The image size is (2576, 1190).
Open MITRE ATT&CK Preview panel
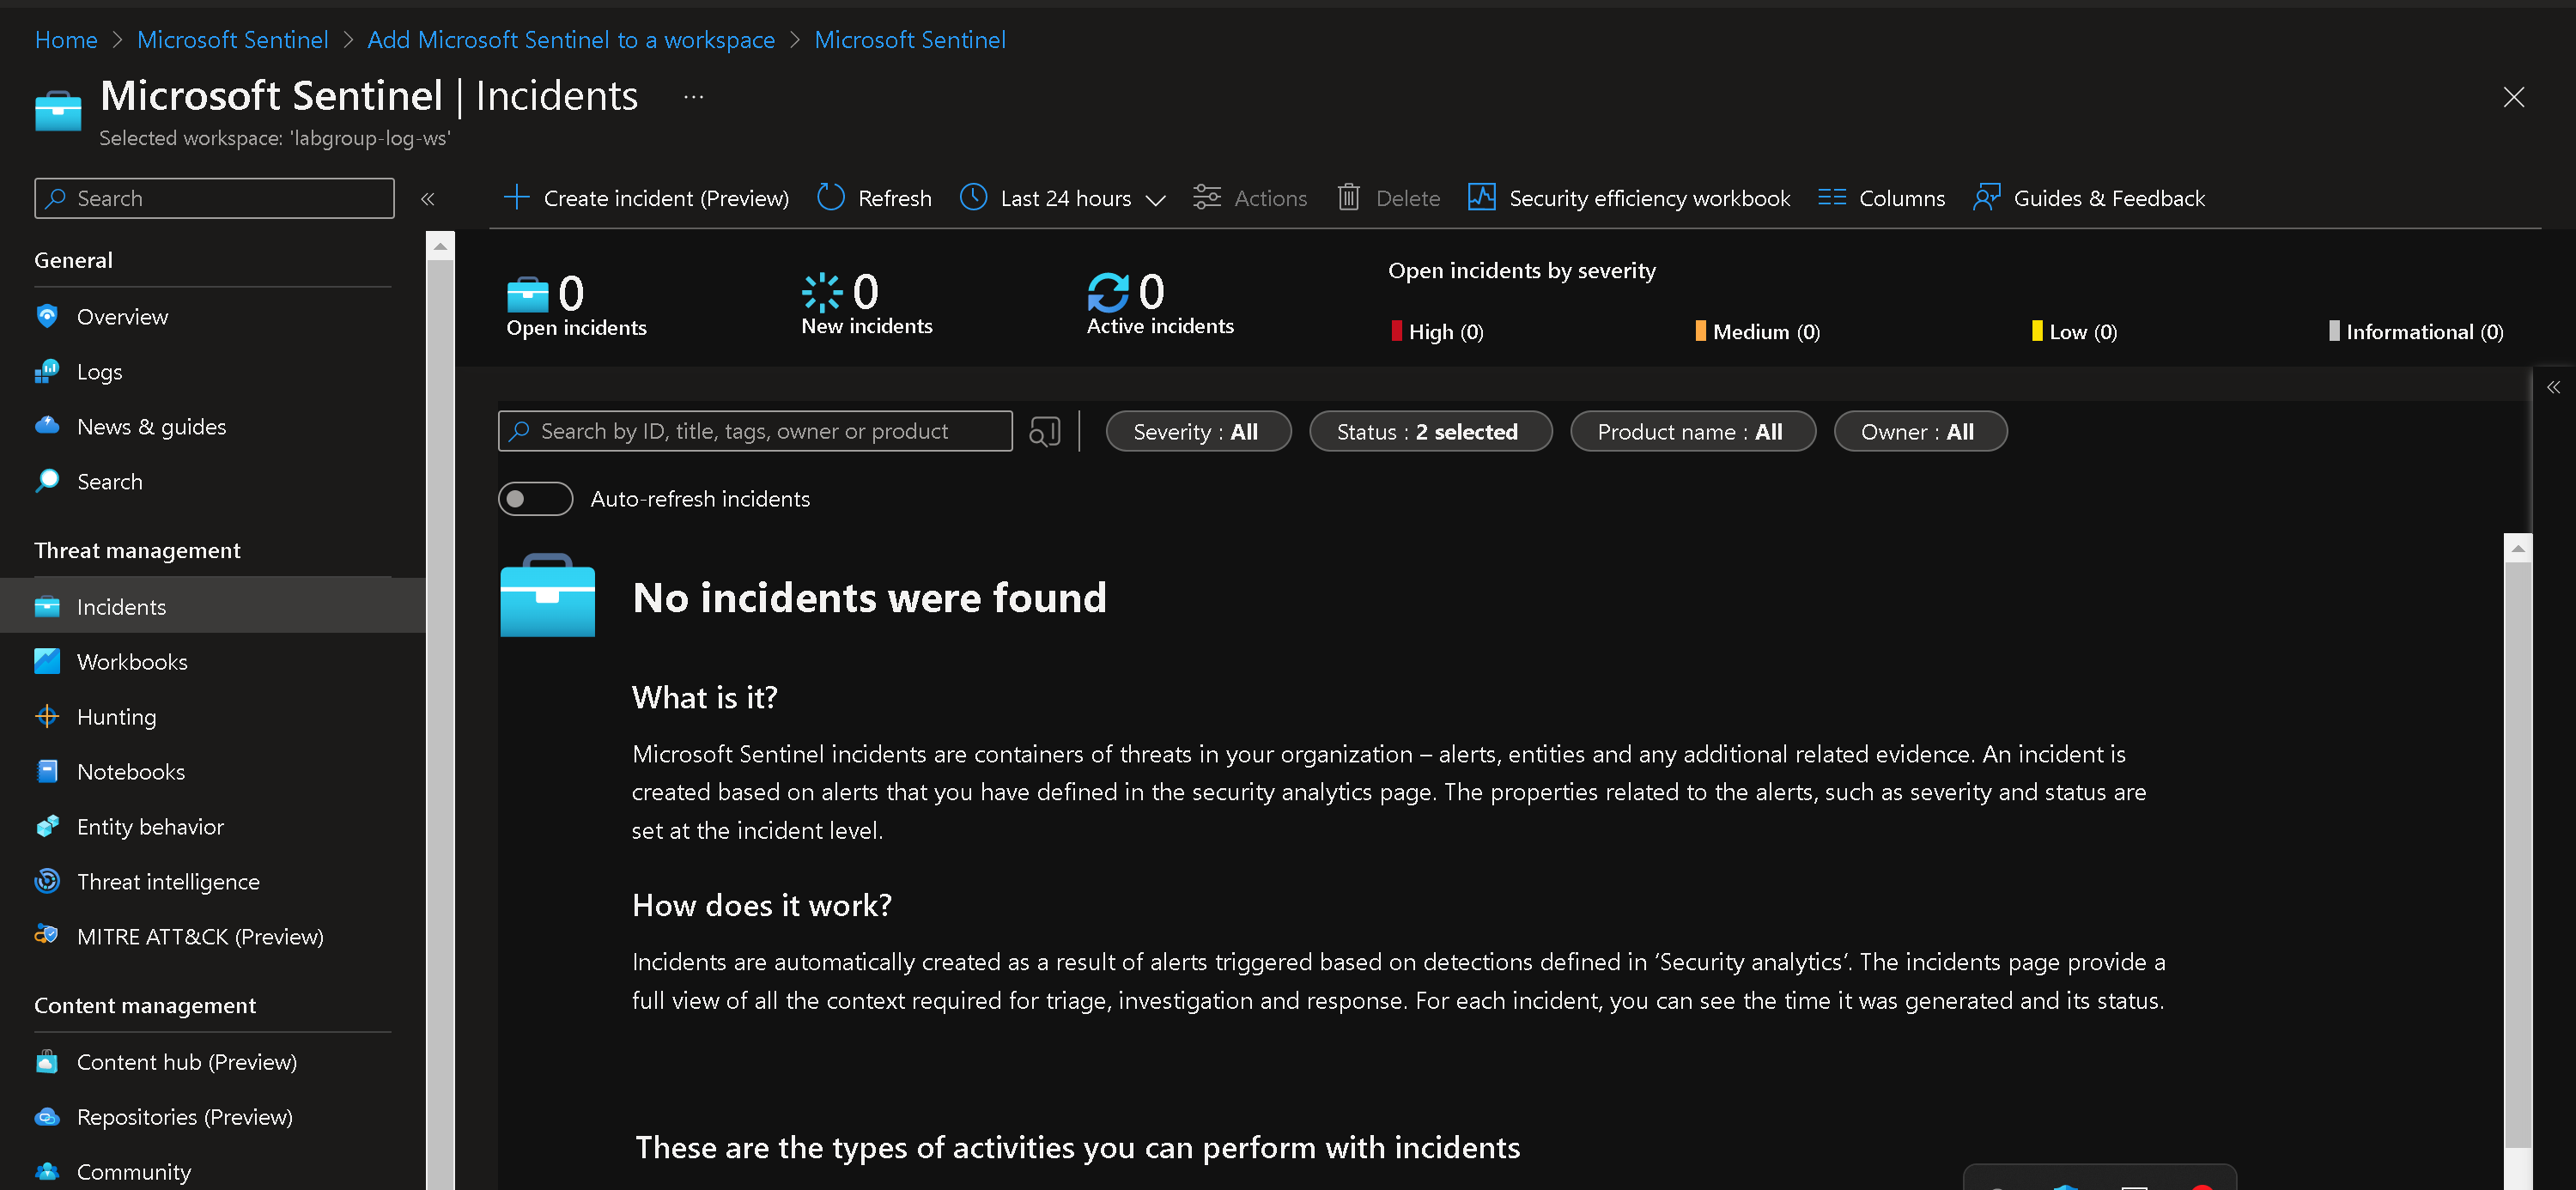tap(199, 935)
